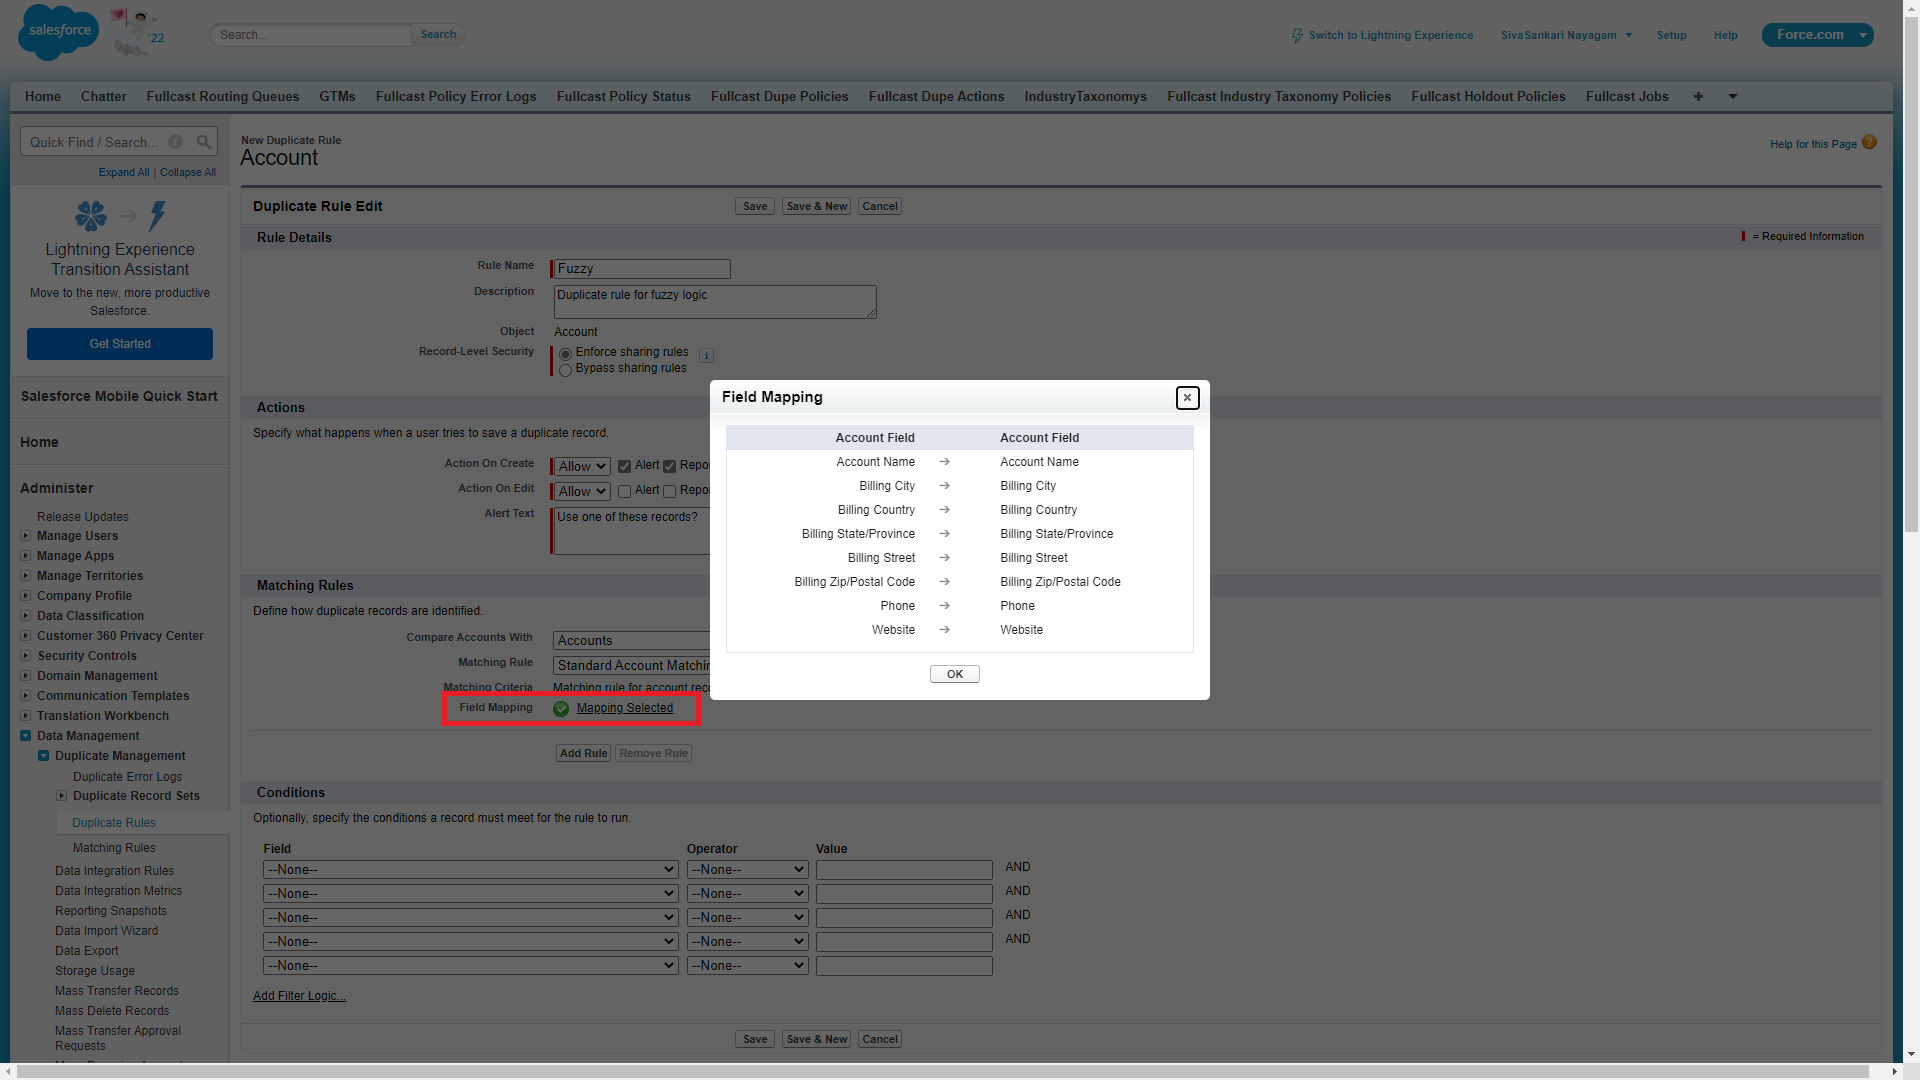Toggle Report checkbox for Action On Edit
Image resolution: width=1920 pixels, height=1080 pixels.
pyautogui.click(x=670, y=491)
